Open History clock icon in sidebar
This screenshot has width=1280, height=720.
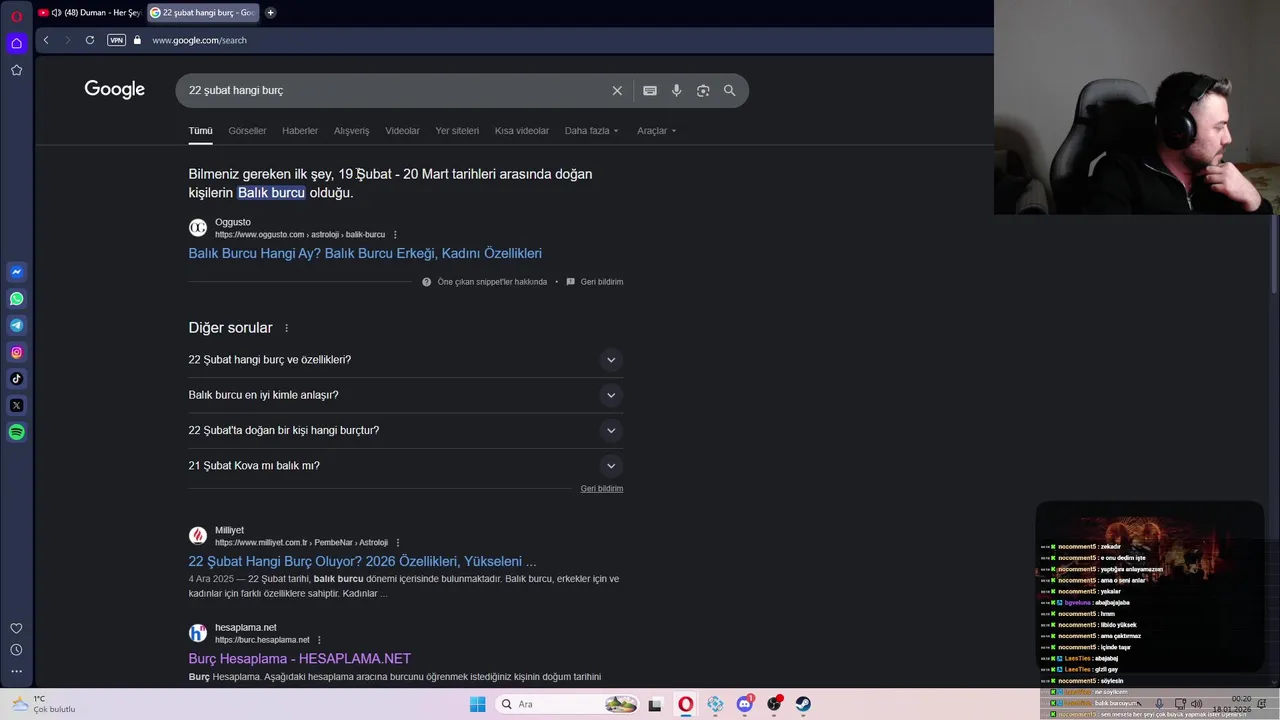pyautogui.click(x=16, y=650)
